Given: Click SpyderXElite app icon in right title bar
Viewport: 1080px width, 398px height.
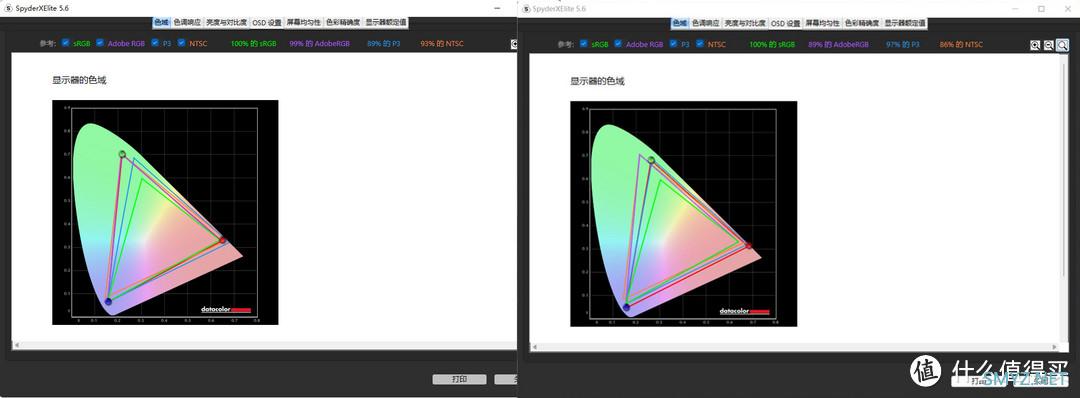Looking at the screenshot, I should (x=527, y=8).
